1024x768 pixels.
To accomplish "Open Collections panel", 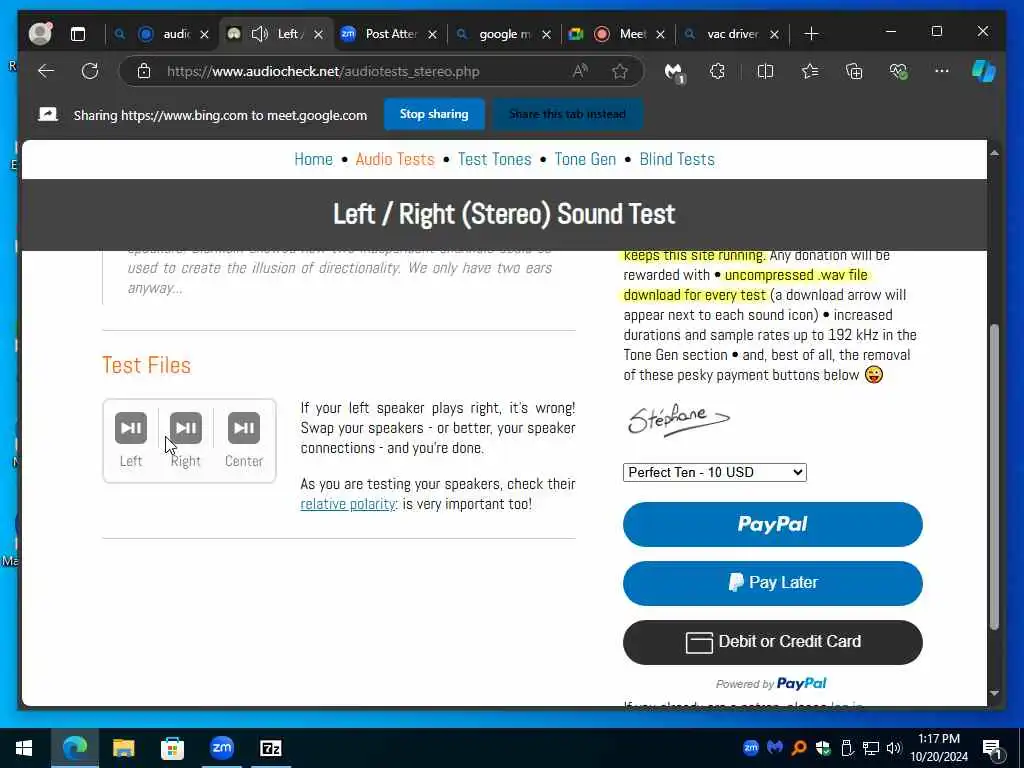I will (854, 71).
